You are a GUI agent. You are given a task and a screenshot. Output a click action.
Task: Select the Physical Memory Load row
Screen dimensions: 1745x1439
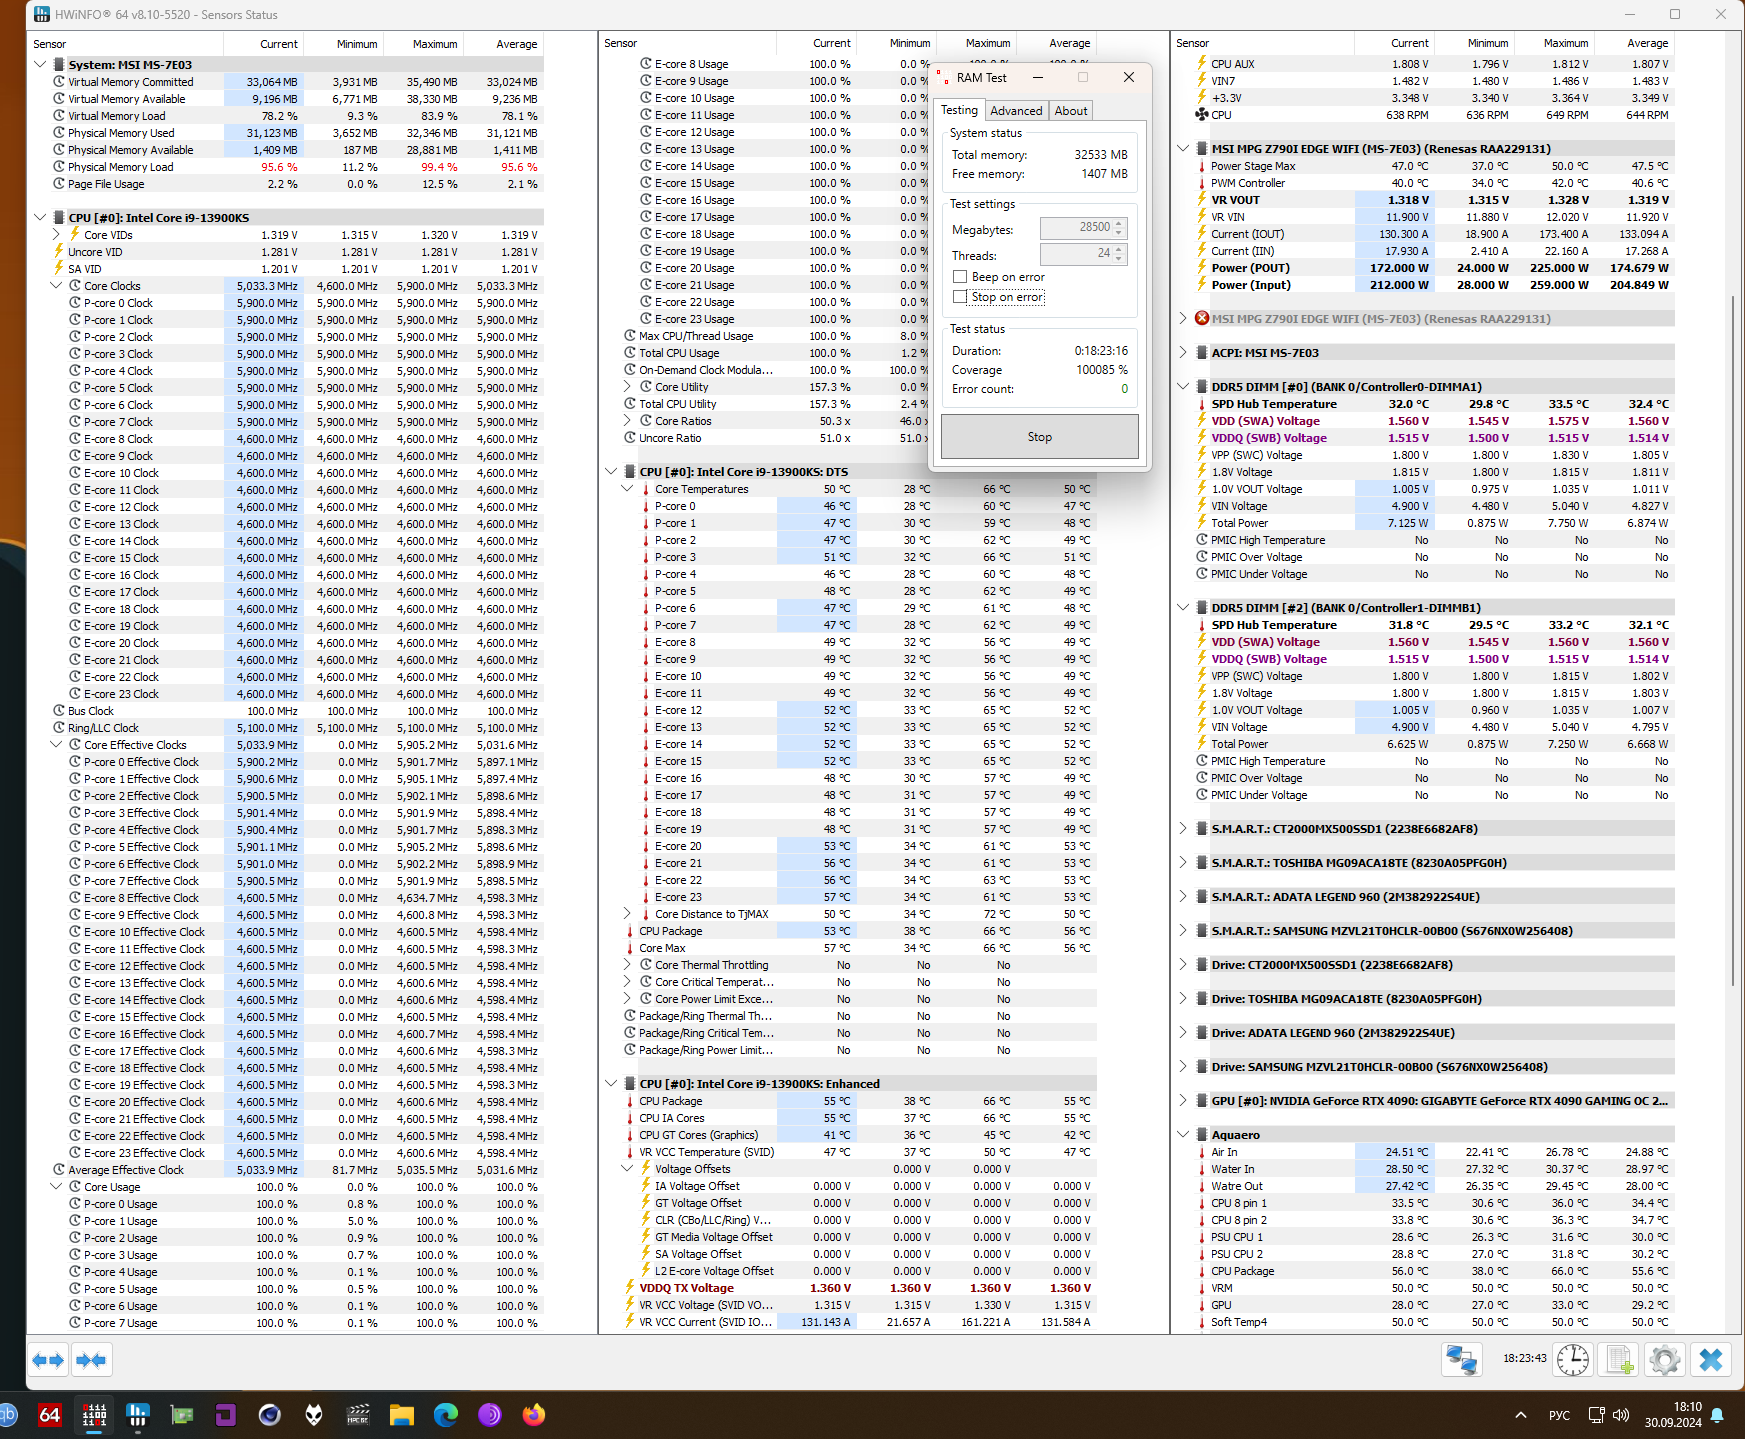tap(287, 167)
